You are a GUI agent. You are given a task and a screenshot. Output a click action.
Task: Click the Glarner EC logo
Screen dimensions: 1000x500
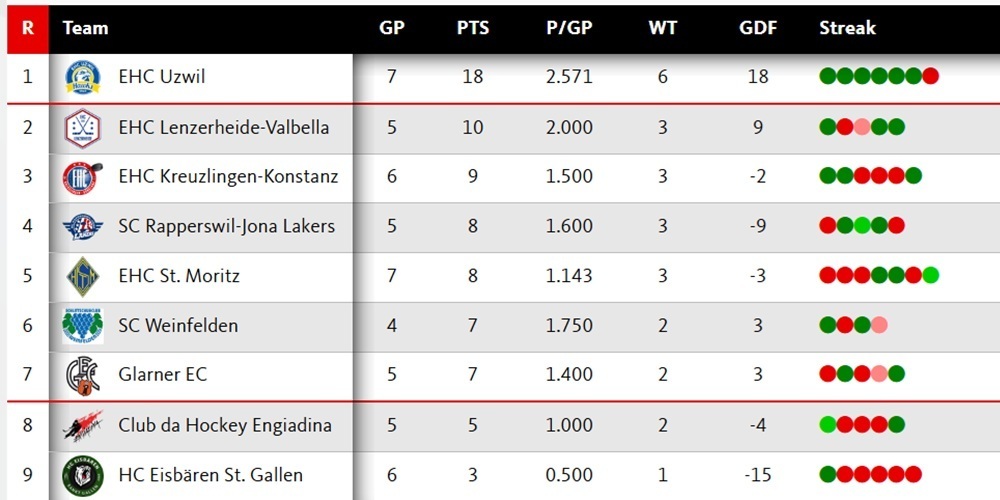(82, 375)
